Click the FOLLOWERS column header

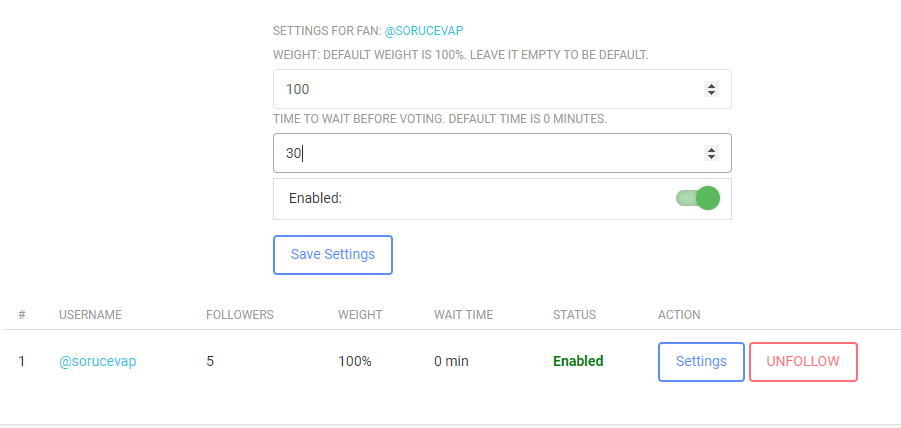240,315
